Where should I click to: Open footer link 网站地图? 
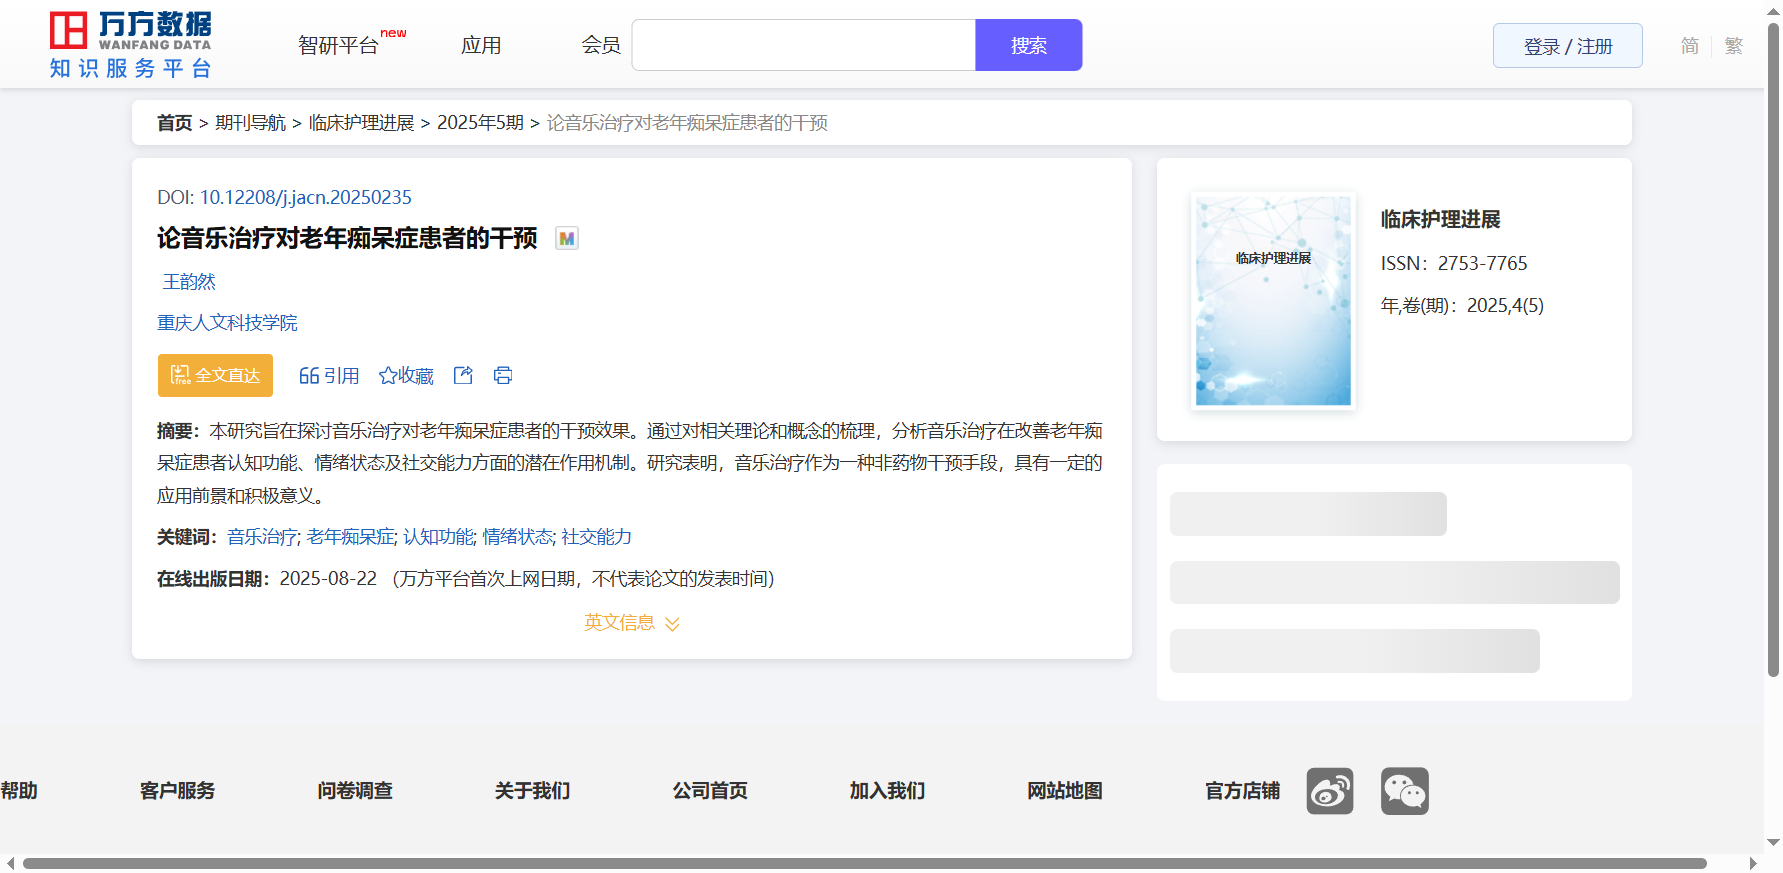point(1065,791)
